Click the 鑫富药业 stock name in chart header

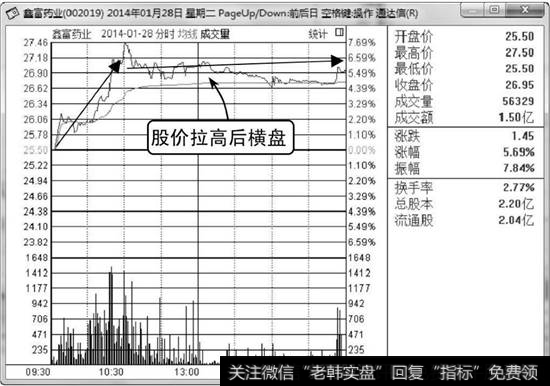pyautogui.click(x=72, y=34)
